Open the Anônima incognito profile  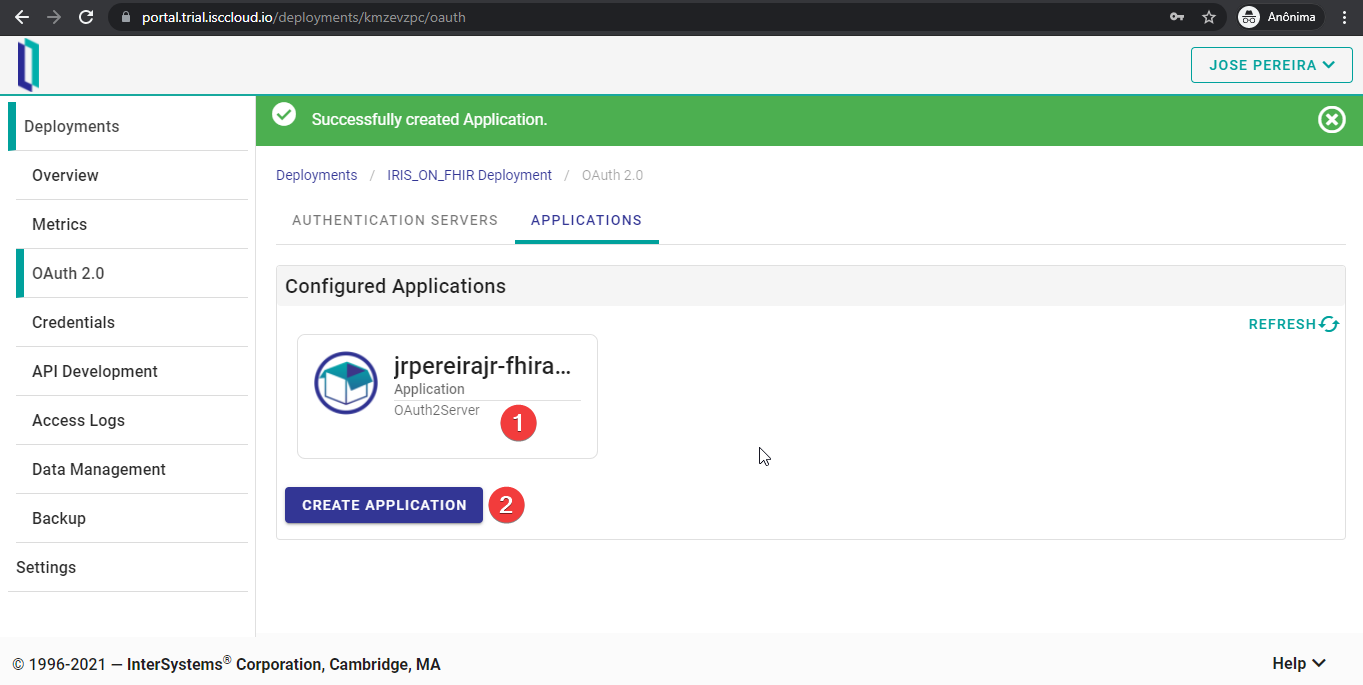[x=1280, y=17]
